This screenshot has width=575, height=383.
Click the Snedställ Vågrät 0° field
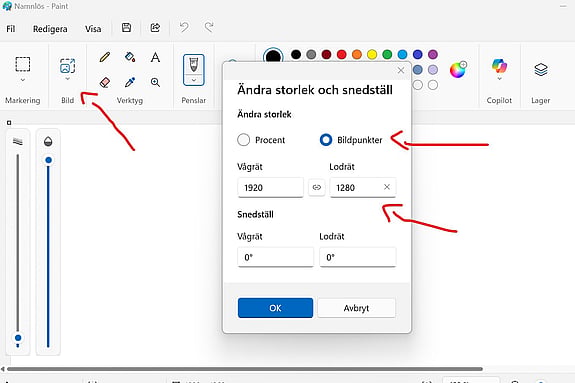point(275,257)
